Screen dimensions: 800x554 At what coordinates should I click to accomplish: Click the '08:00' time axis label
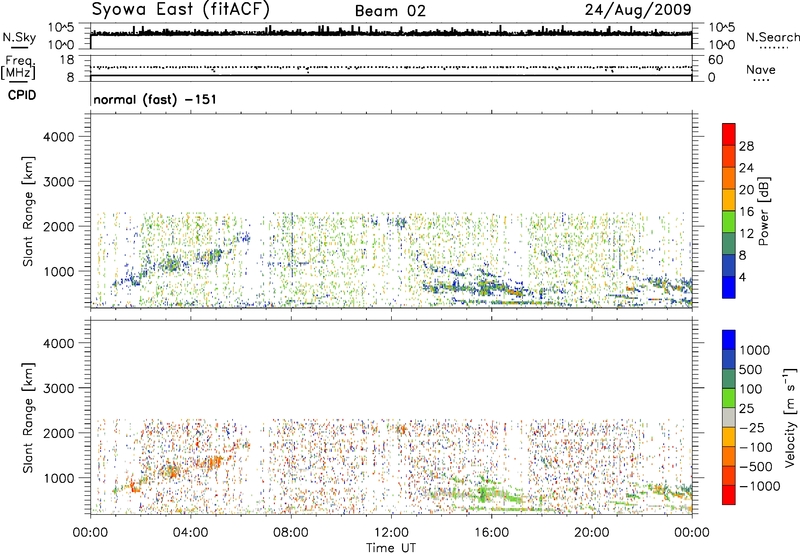coord(291,533)
